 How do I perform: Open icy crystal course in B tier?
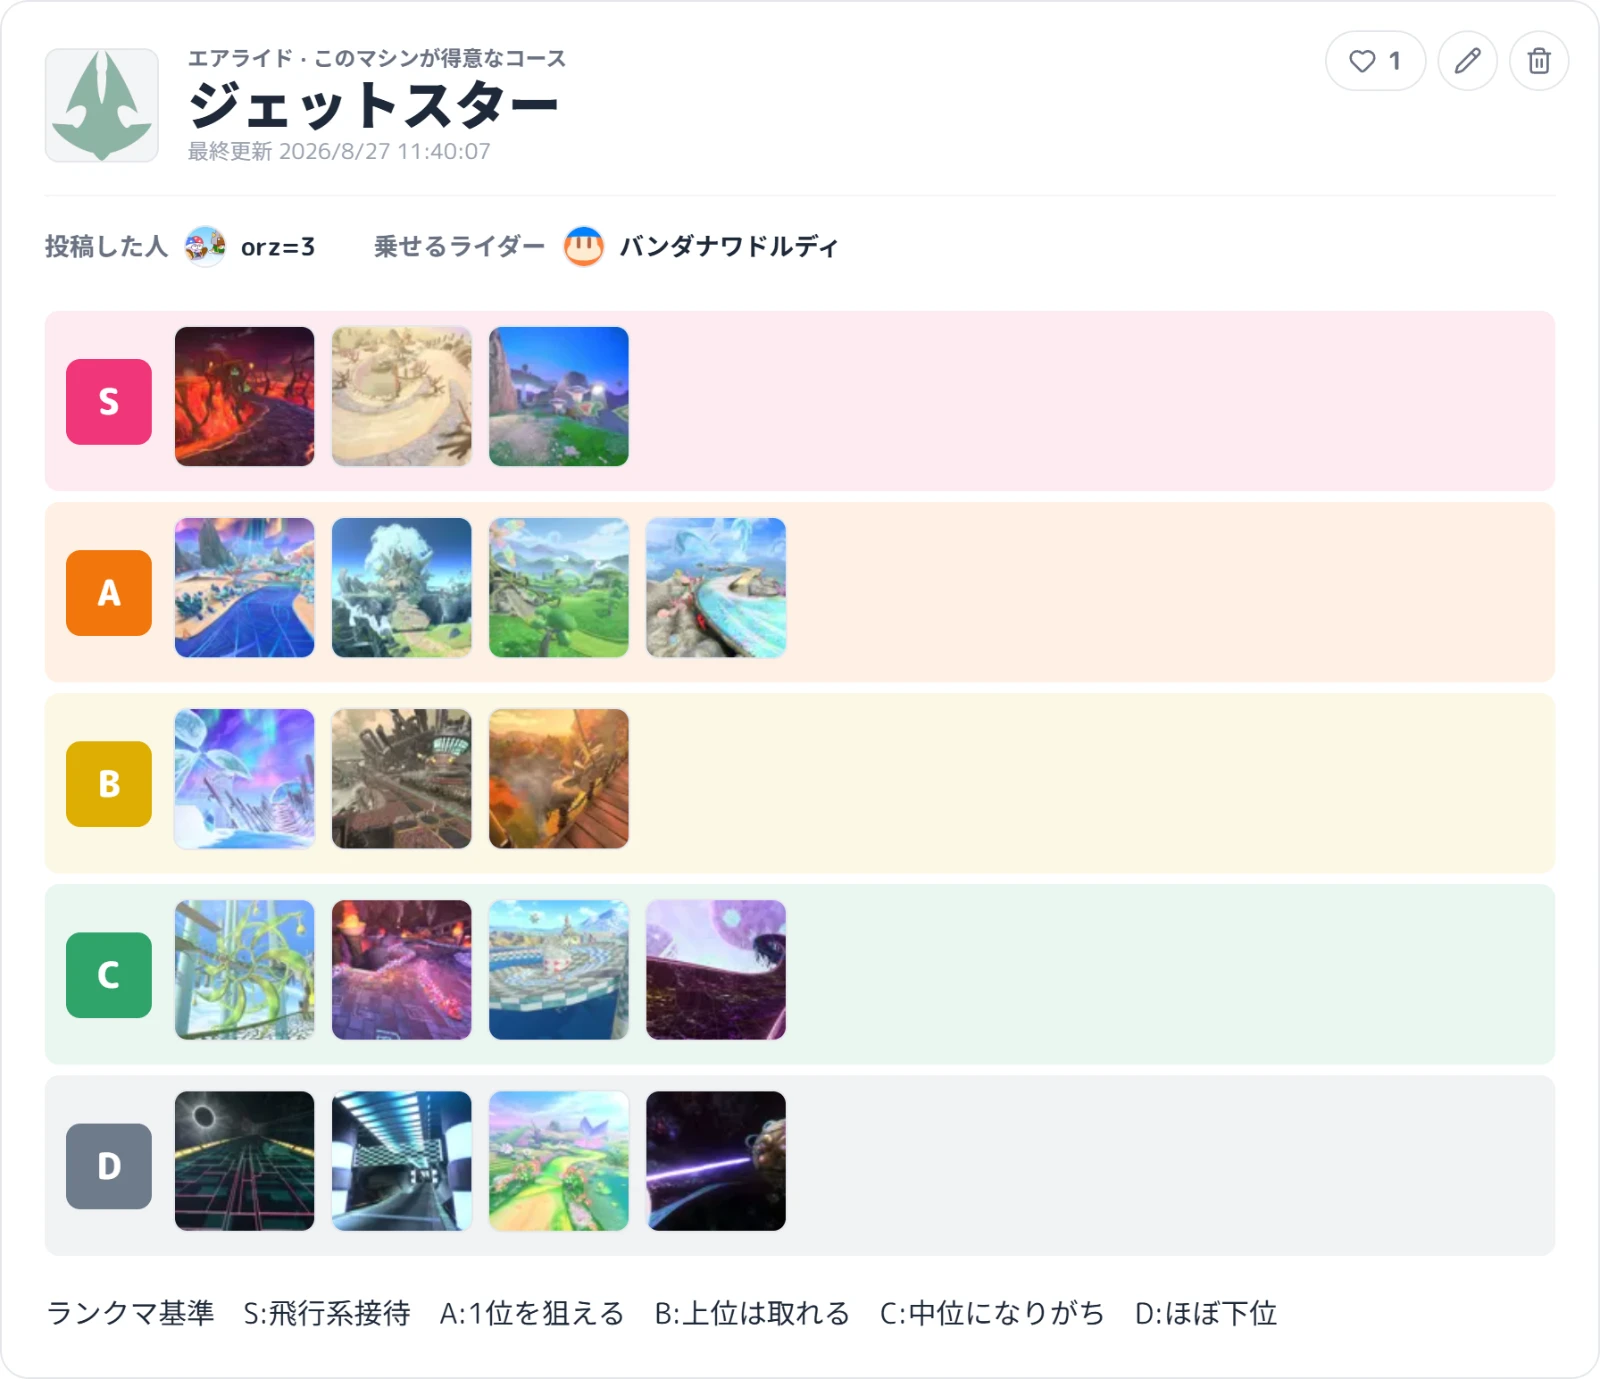click(x=245, y=778)
